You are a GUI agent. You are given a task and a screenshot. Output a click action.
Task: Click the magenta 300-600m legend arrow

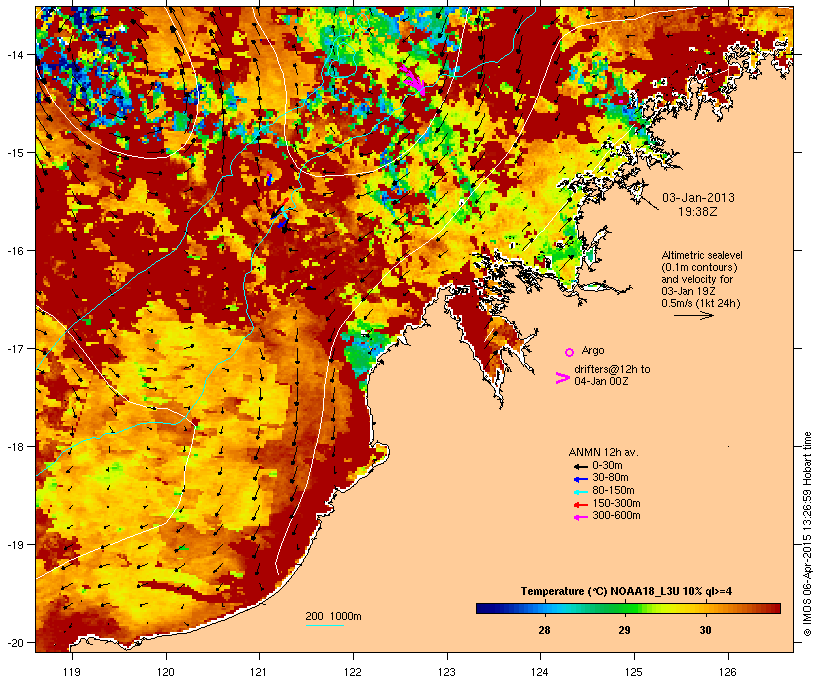tap(580, 517)
